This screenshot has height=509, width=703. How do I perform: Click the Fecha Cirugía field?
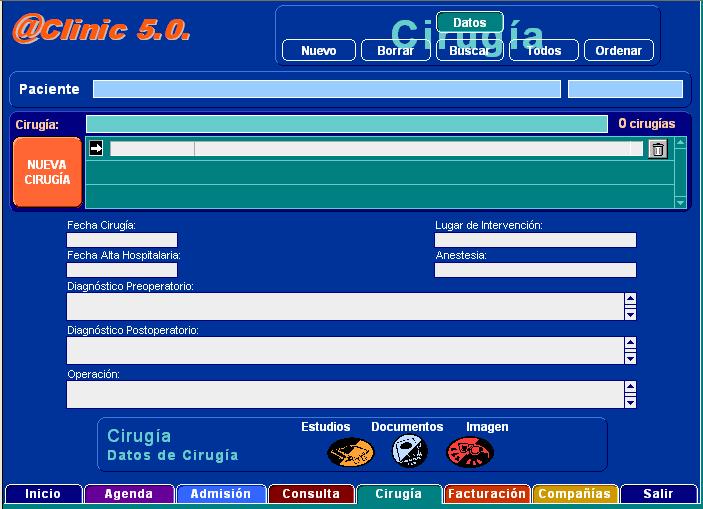122,240
